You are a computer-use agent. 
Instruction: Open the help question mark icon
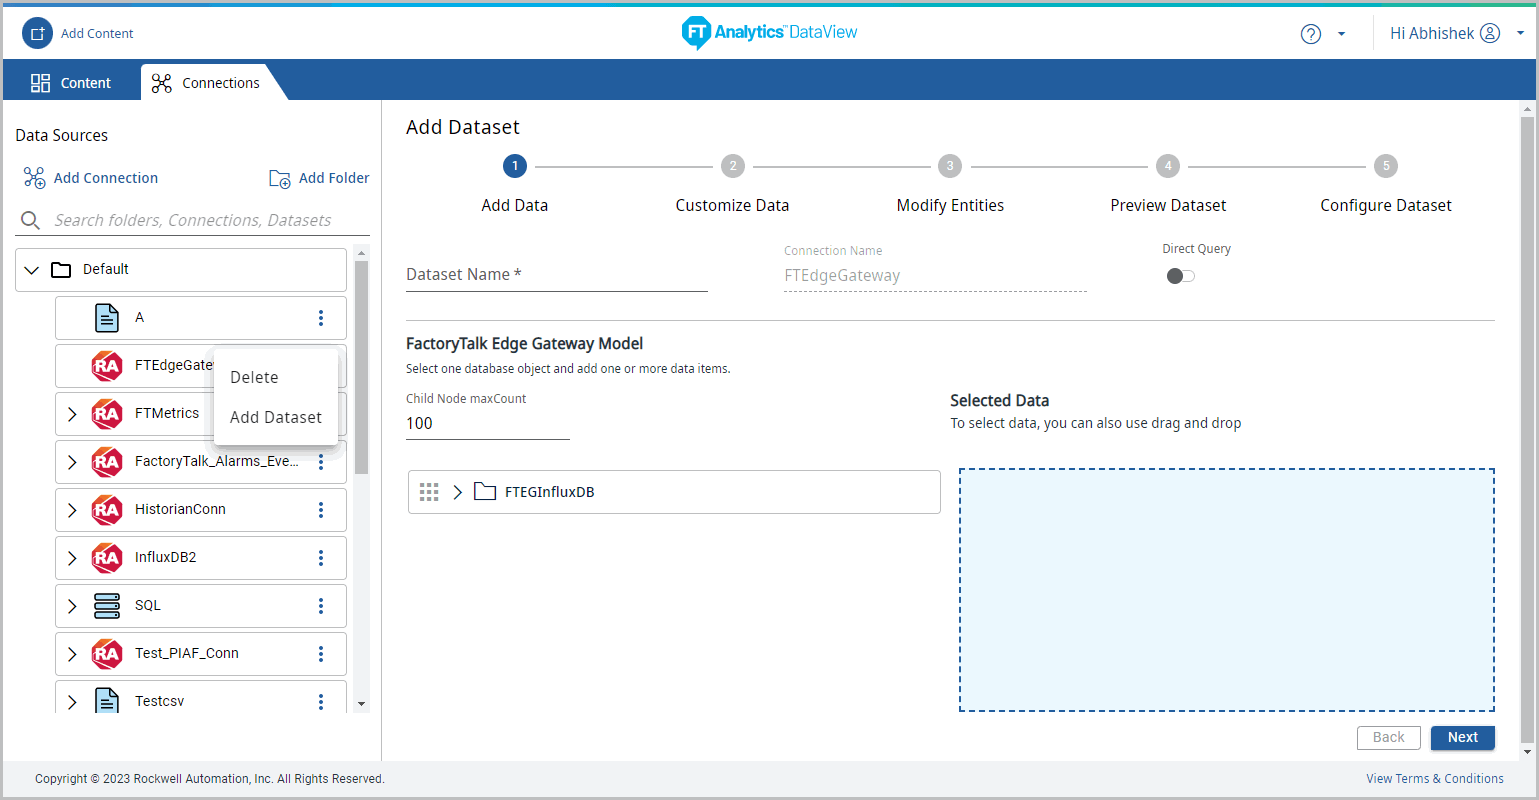tap(1310, 34)
